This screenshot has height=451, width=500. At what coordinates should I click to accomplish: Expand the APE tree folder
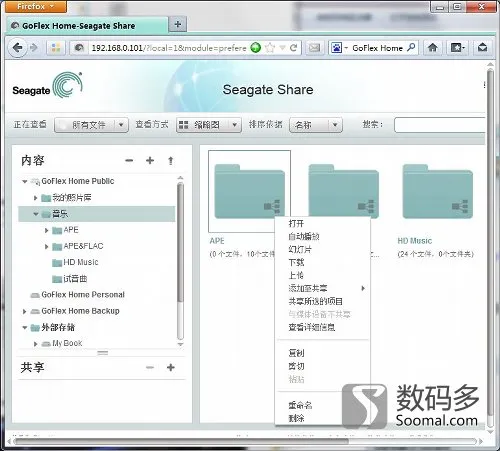pos(46,230)
